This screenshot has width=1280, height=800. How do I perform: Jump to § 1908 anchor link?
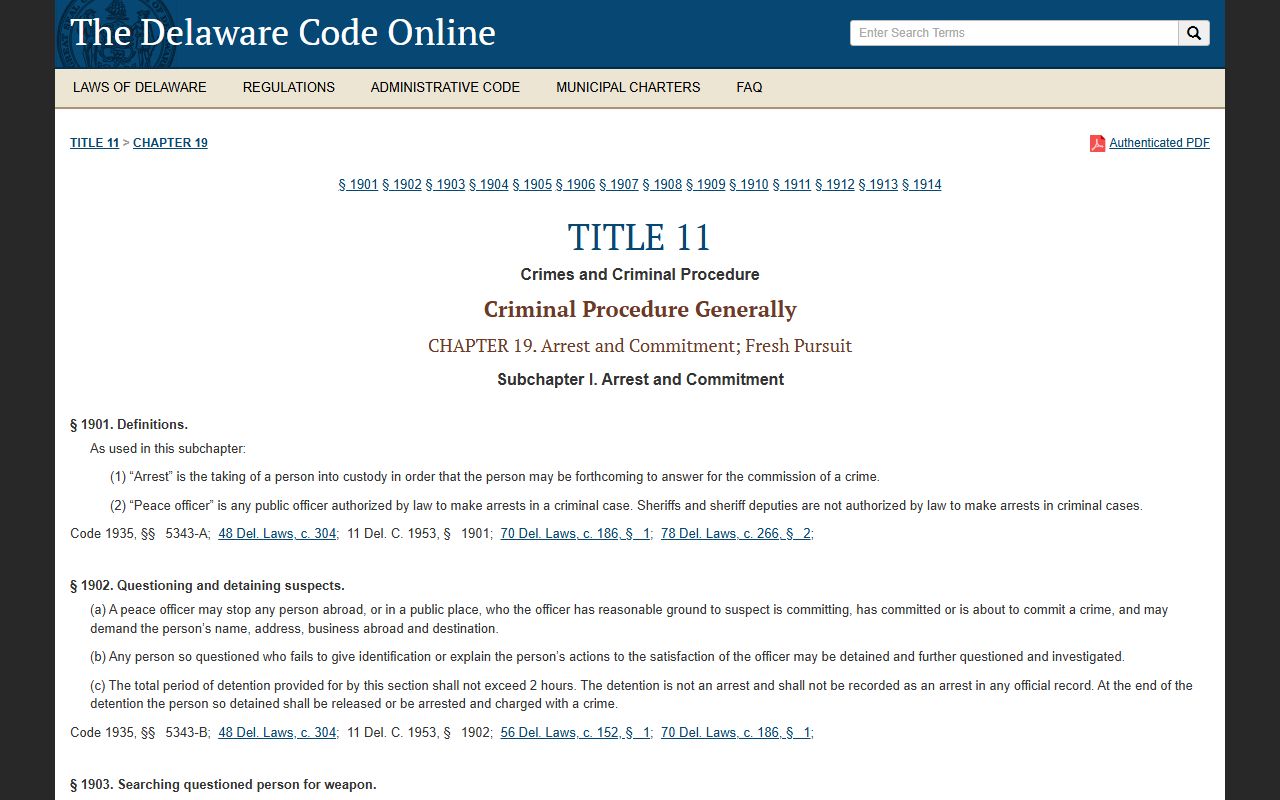coord(662,184)
